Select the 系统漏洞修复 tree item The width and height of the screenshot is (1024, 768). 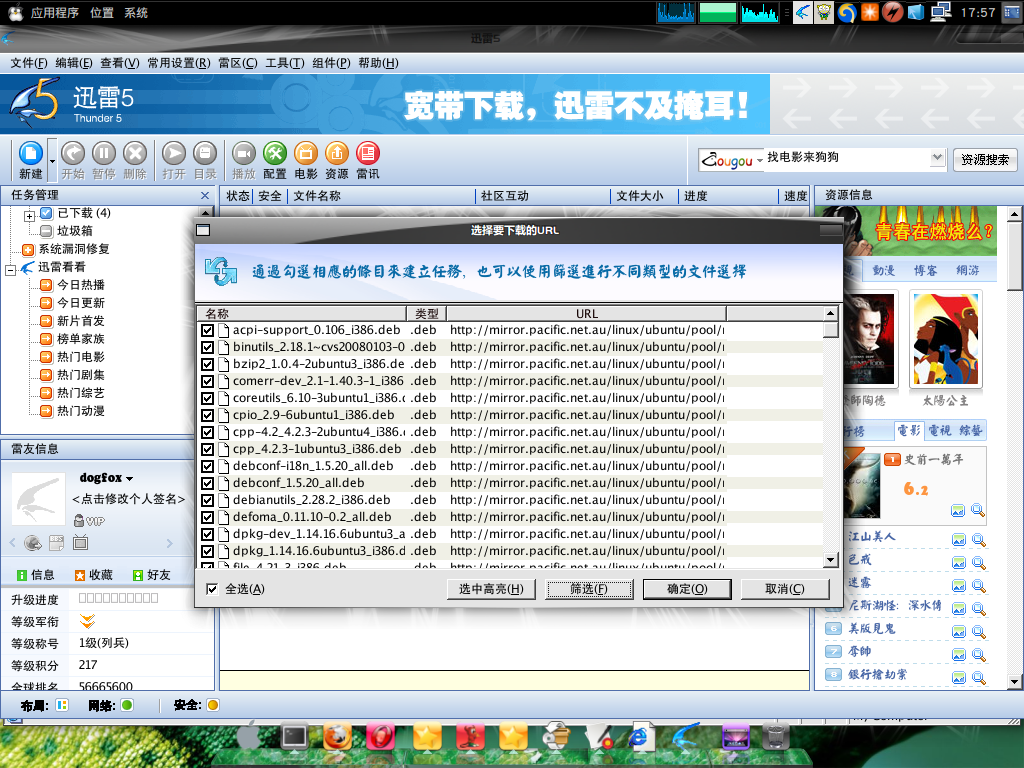click(x=74, y=249)
